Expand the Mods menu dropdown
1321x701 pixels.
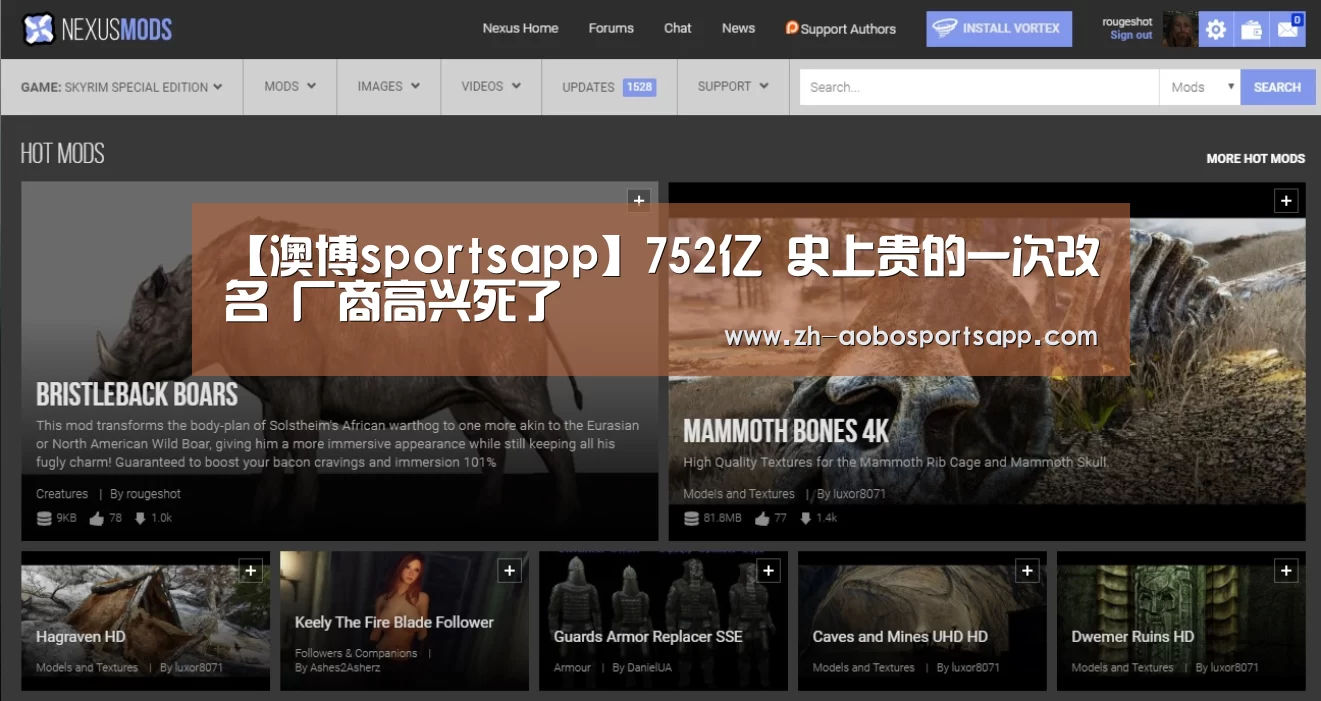[x=290, y=87]
